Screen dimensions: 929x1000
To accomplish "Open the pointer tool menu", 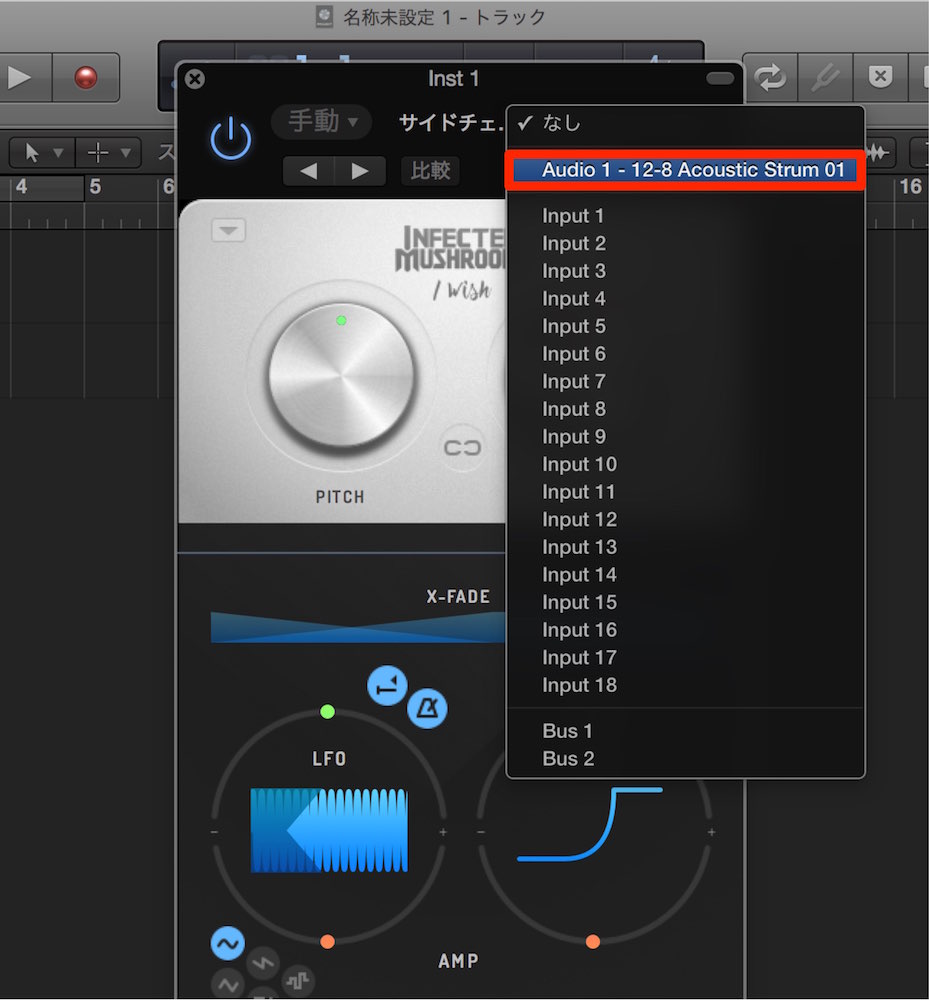I will click(42, 152).
